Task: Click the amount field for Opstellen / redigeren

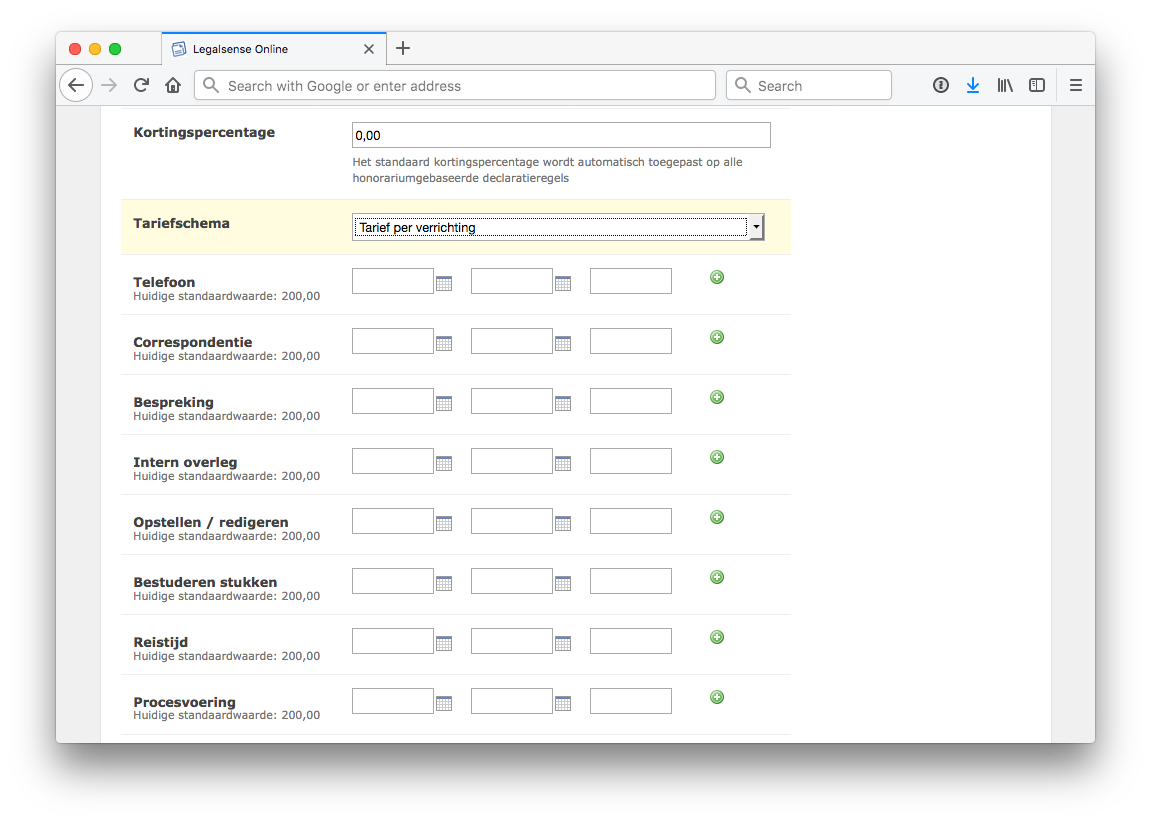Action: coord(631,521)
